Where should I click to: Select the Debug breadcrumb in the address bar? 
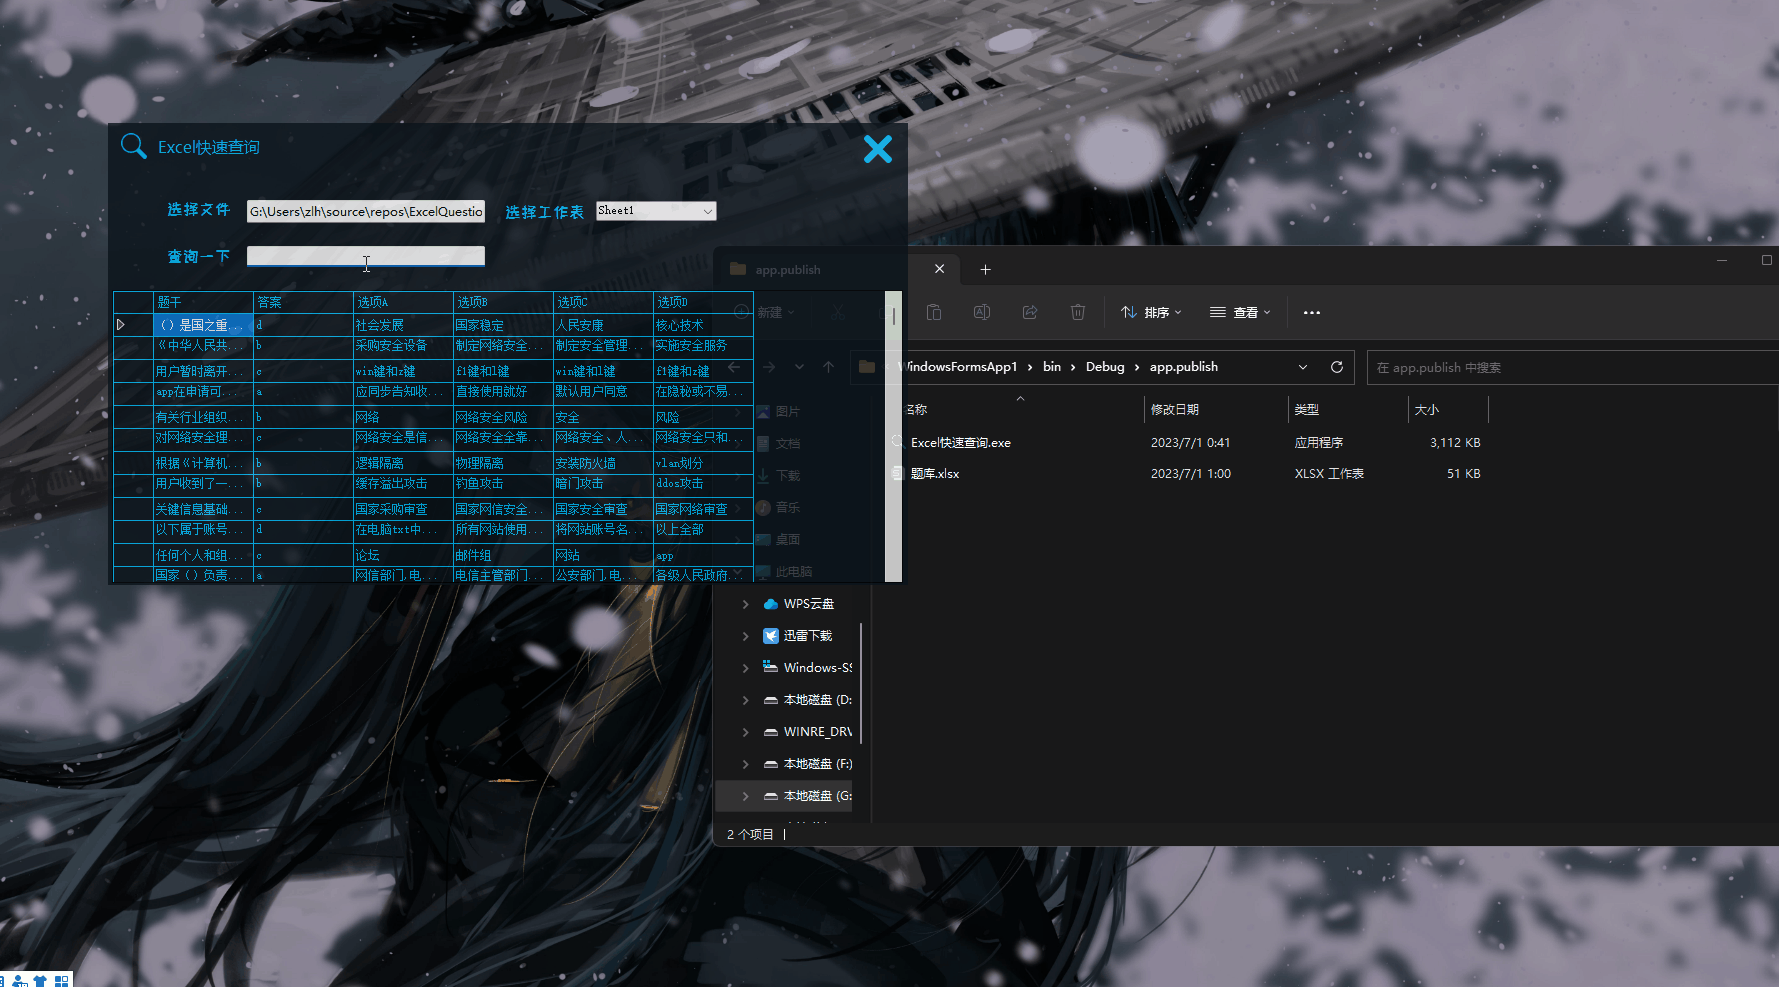[1105, 367]
